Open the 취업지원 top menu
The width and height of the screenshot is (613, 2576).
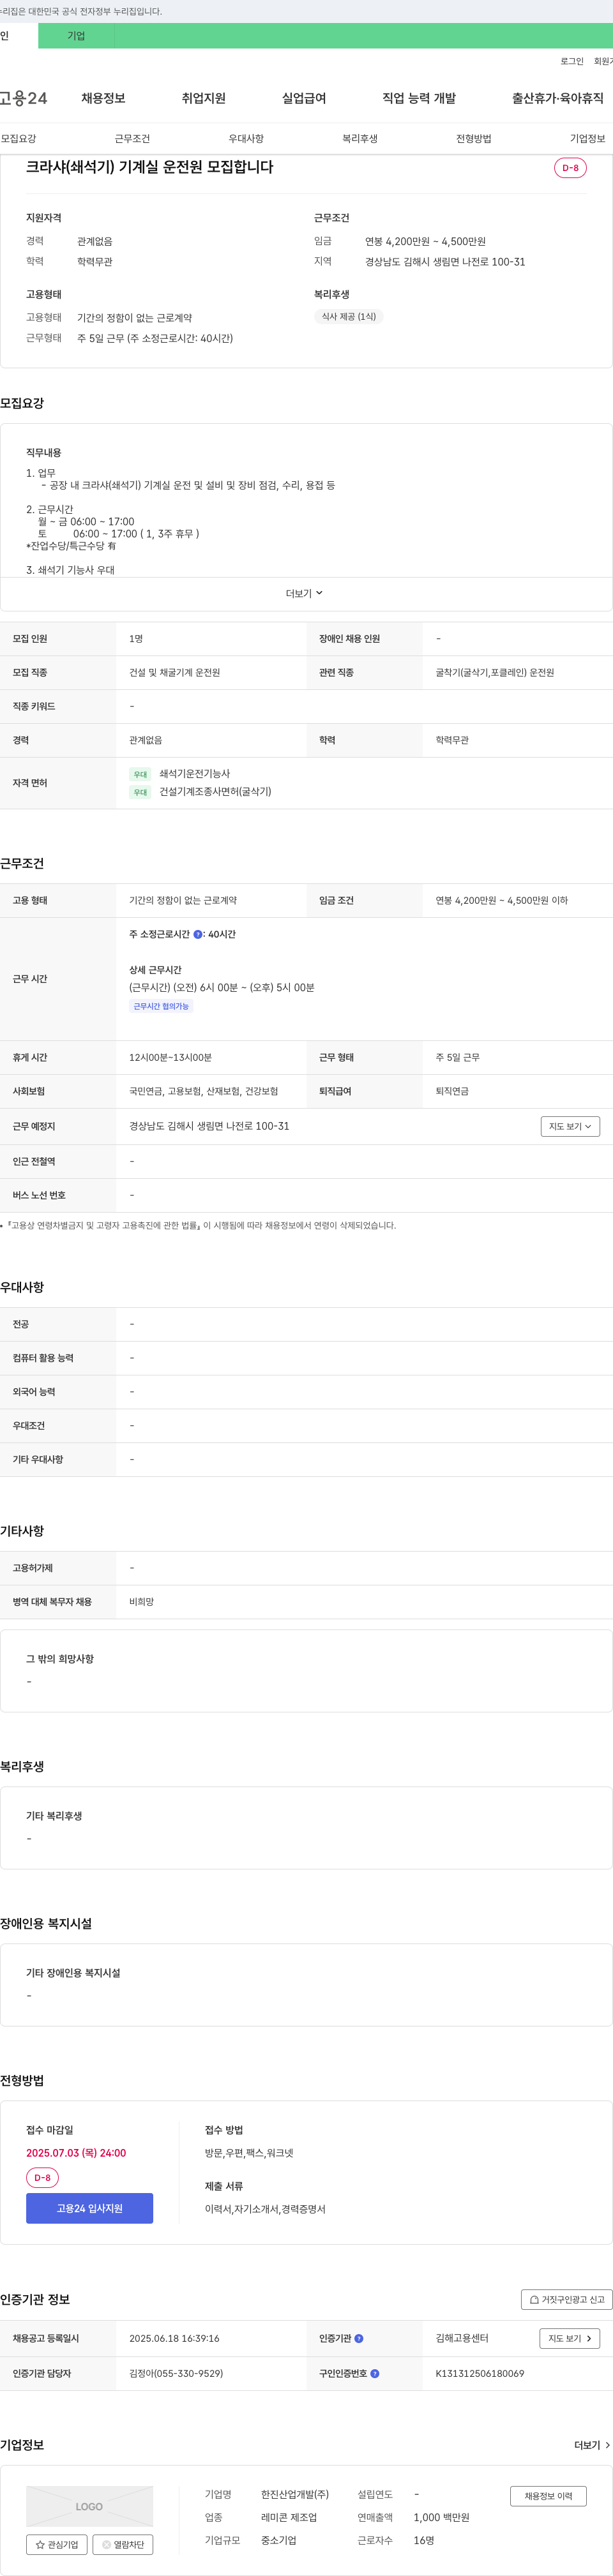(x=203, y=98)
